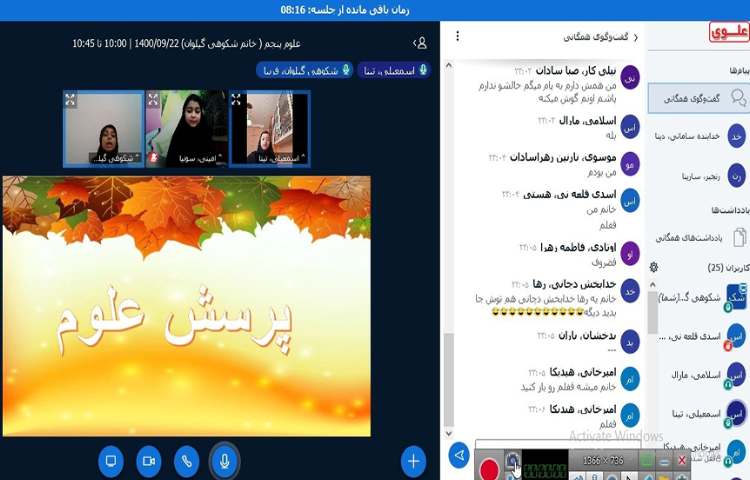
Task: Select اسمعیلی تینا's webcam thumbnail
Action: click(x=269, y=129)
